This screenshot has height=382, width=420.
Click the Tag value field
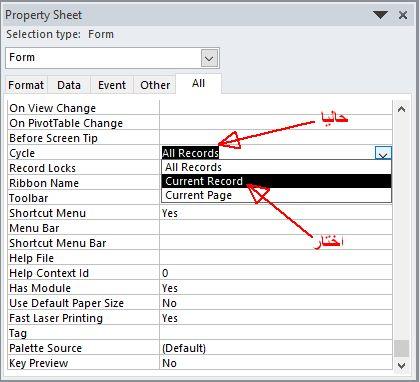pos(276,333)
